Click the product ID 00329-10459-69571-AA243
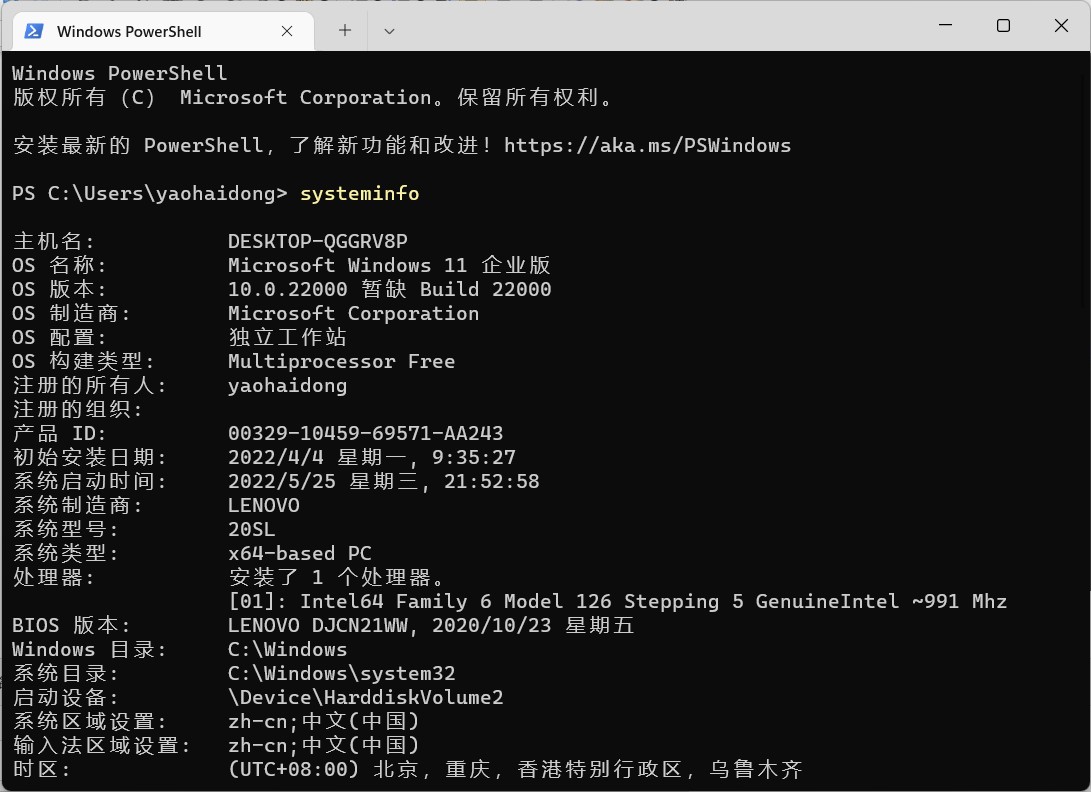Image resolution: width=1091 pixels, height=792 pixels. (x=365, y=434)
